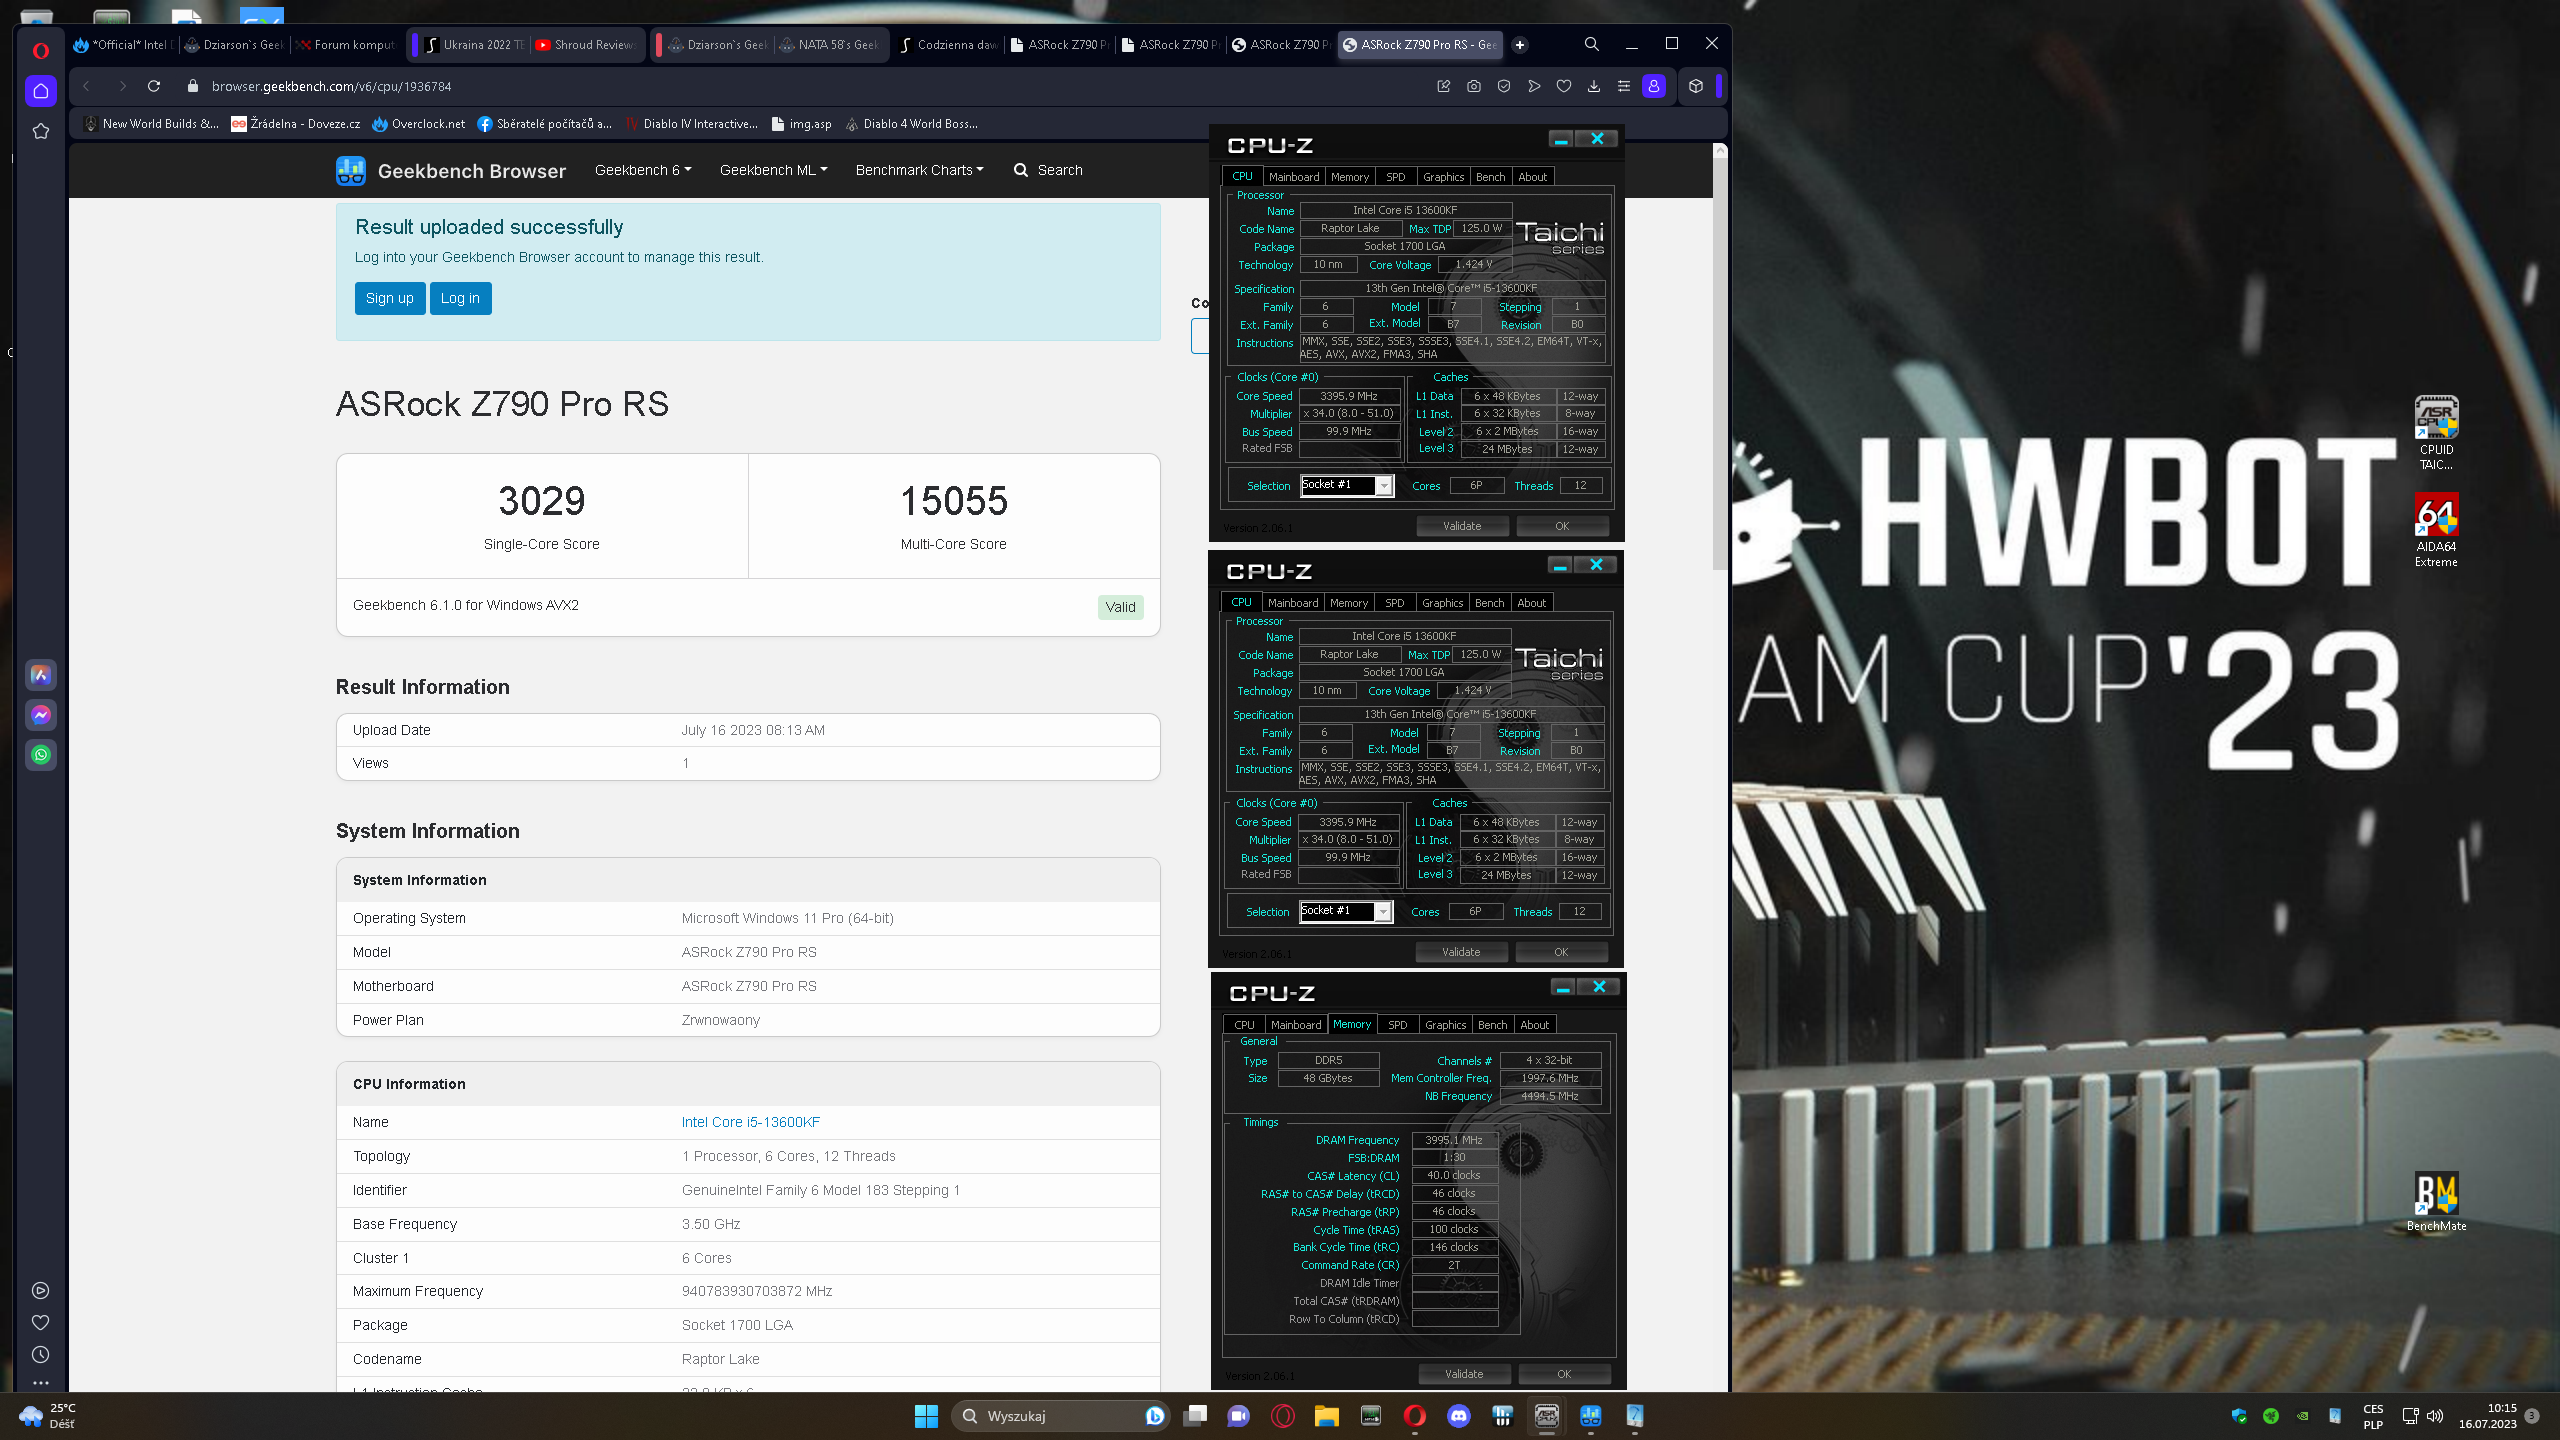Image resolution: width=2560 pixels, height=1440 pixels.
Task: Expand the Geekbench ML menu
Action: [x=773, y=170]
